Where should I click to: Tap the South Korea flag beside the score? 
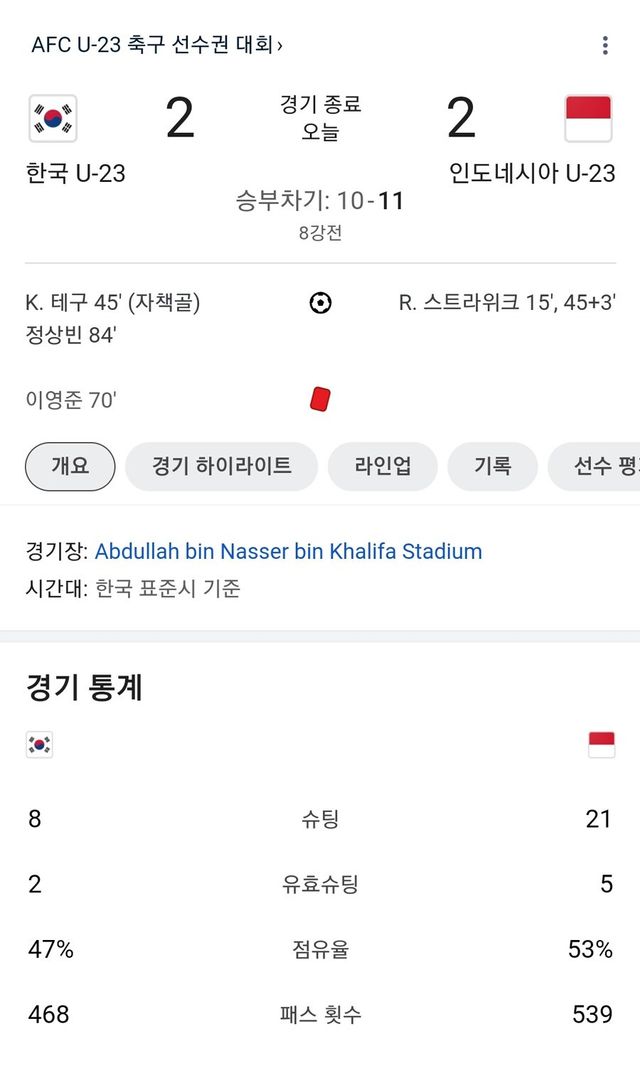(53, 119)
